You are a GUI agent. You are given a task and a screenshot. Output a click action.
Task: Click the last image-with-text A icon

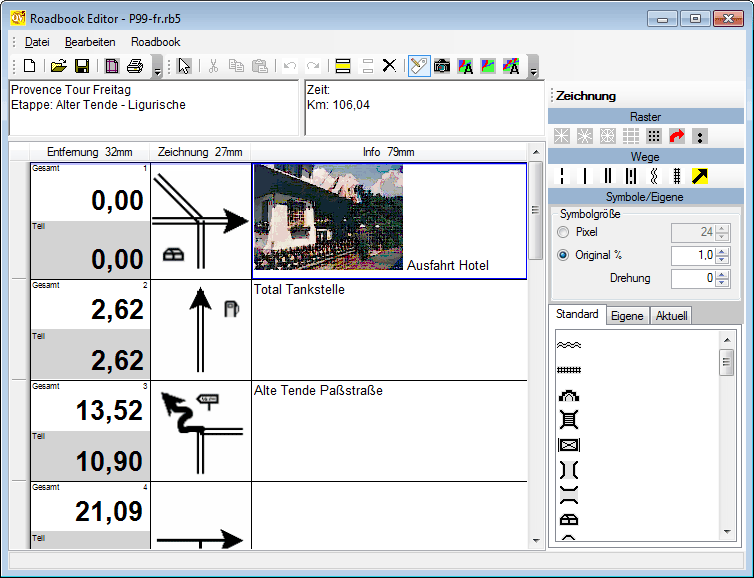pyautogui.click(x=511, y=66)
